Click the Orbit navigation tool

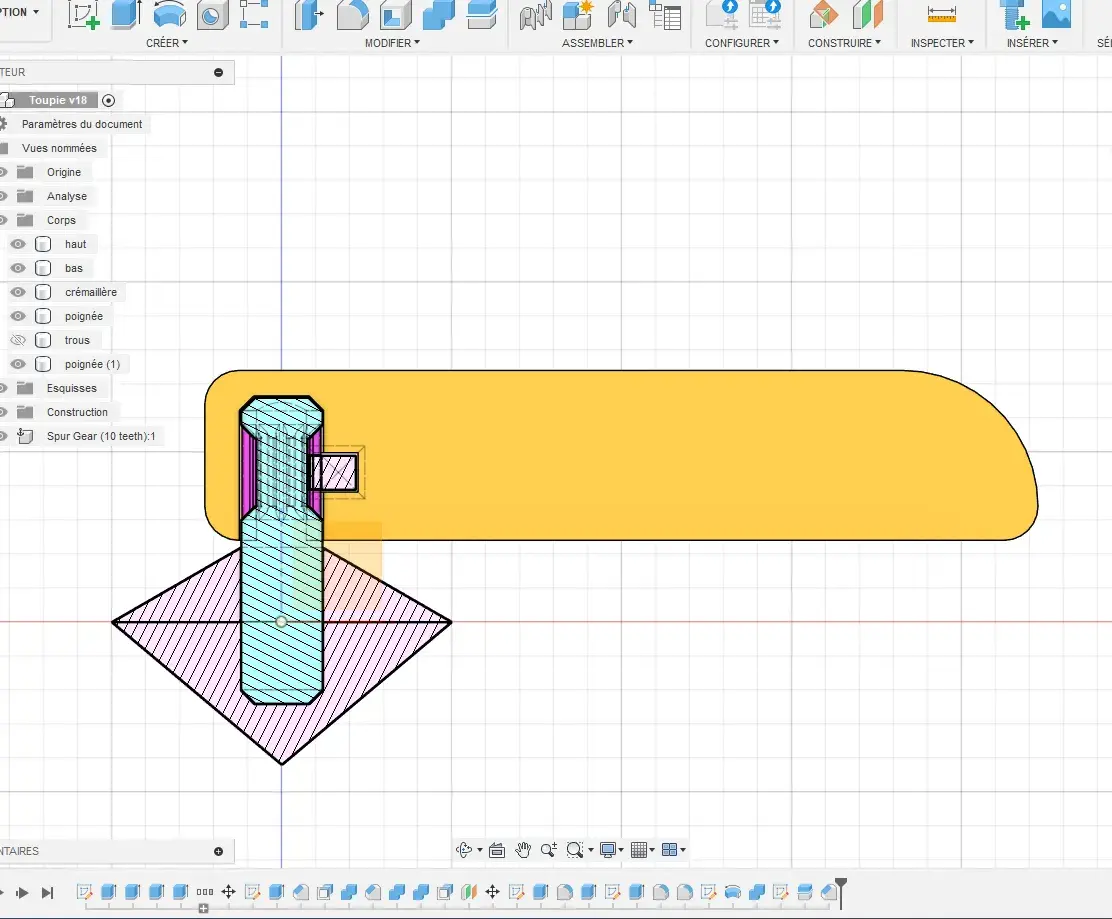(x=464, y=850)
